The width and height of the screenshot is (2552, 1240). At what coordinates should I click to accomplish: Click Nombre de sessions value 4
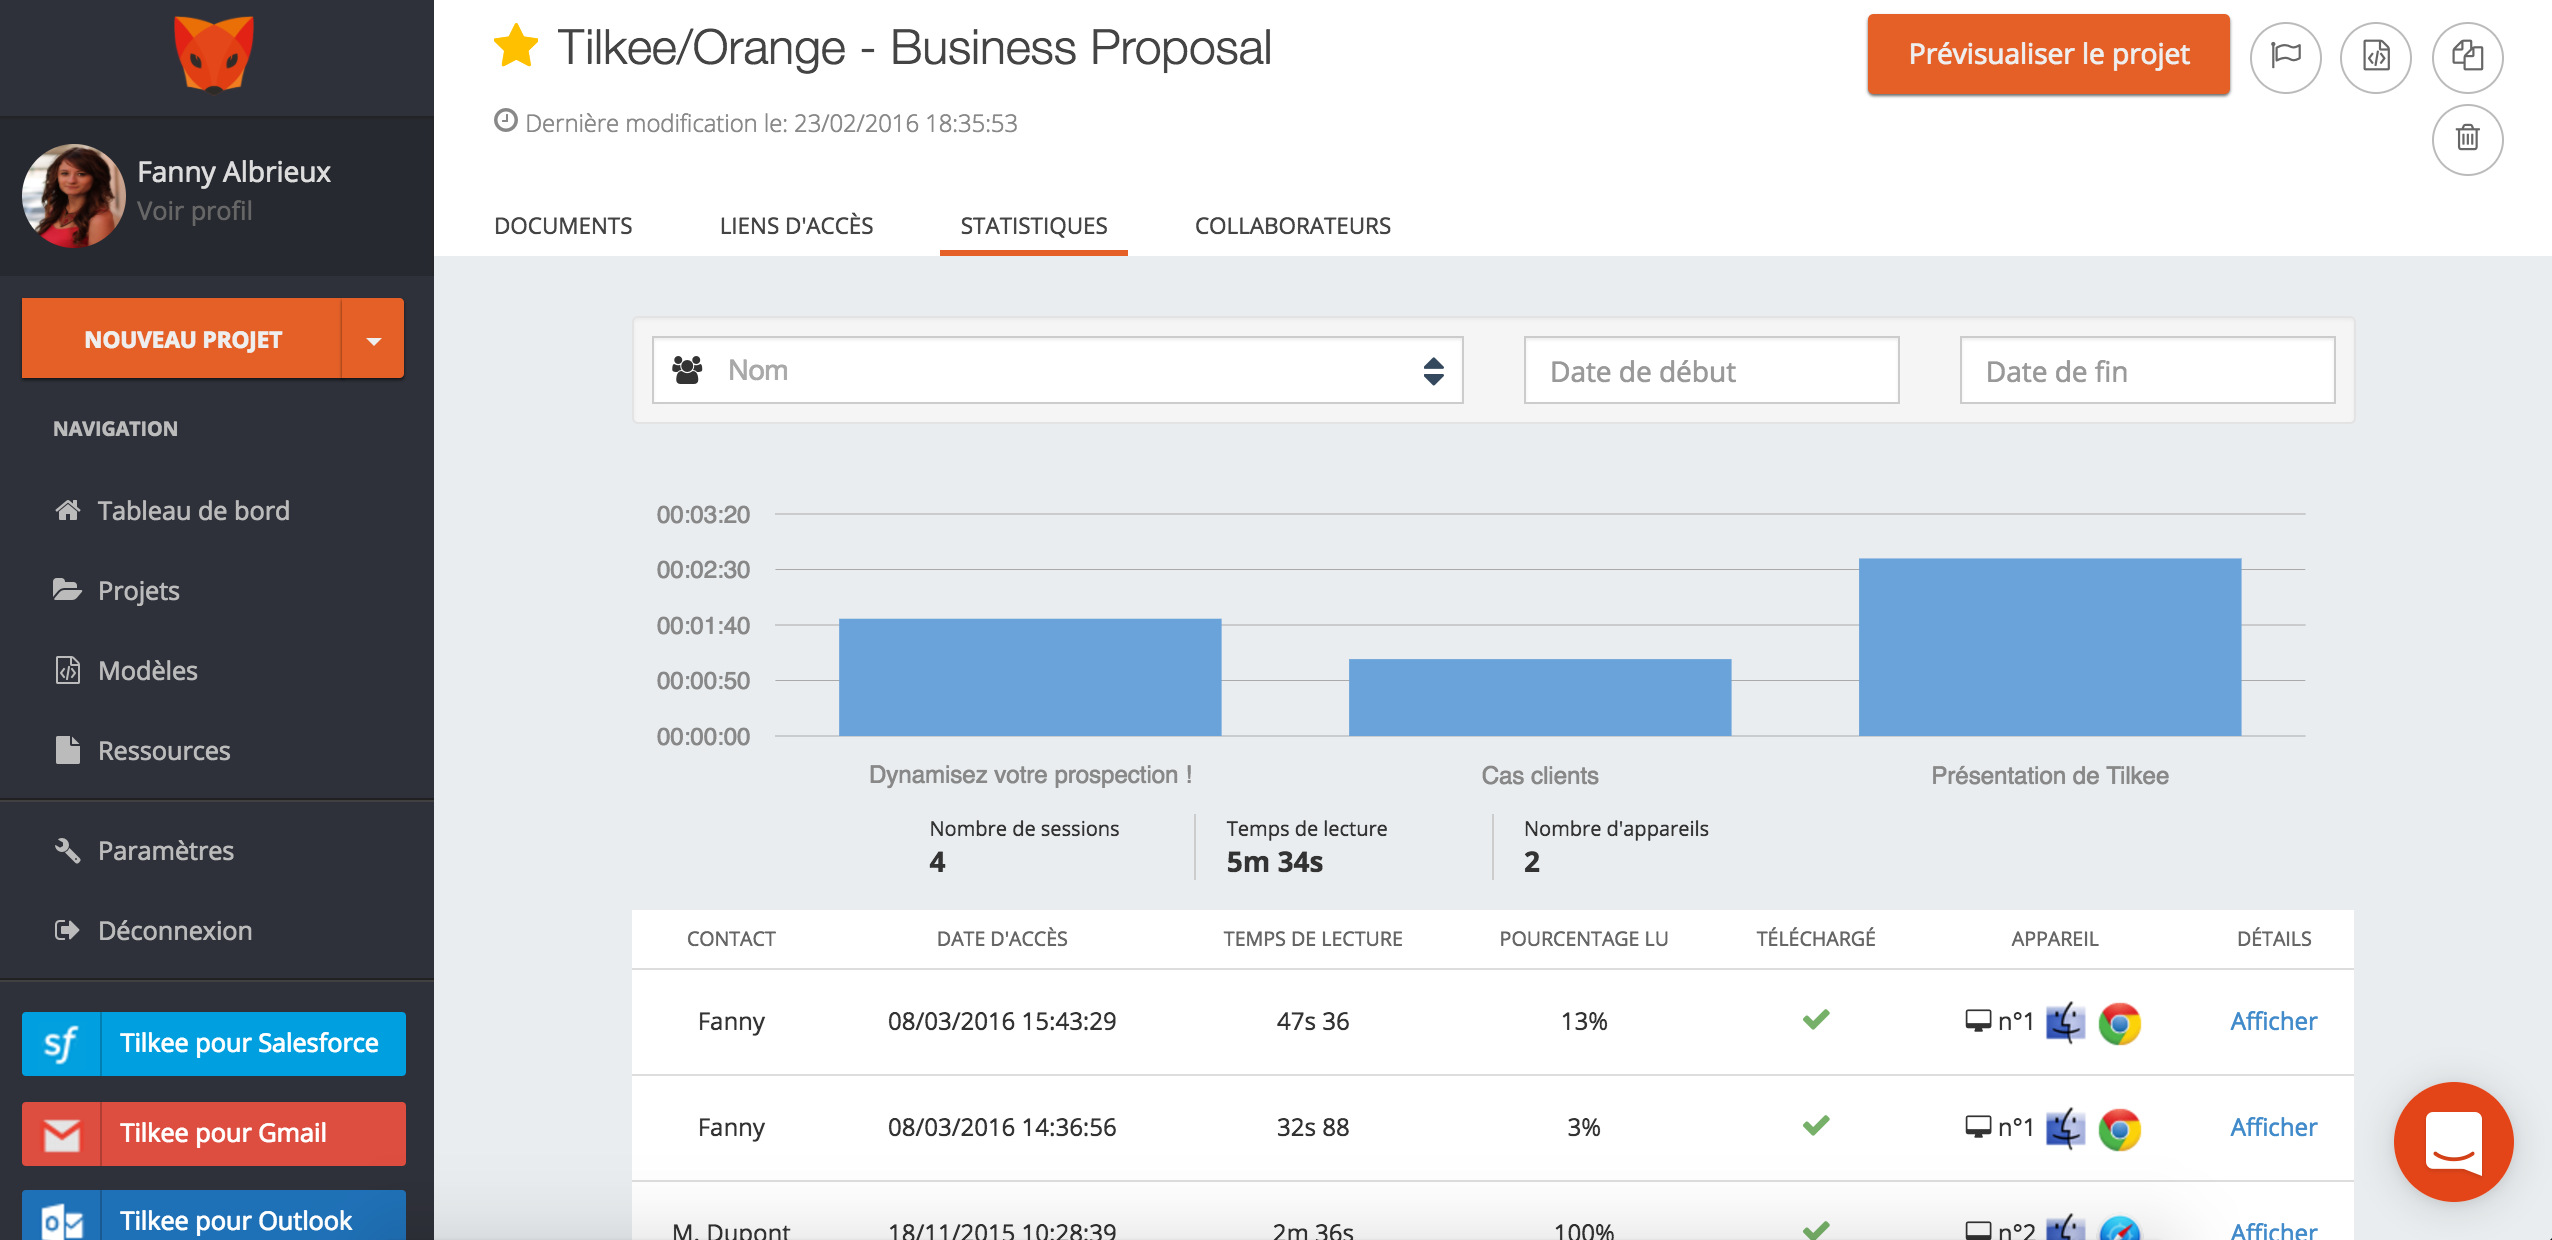[x=937, y=862]
